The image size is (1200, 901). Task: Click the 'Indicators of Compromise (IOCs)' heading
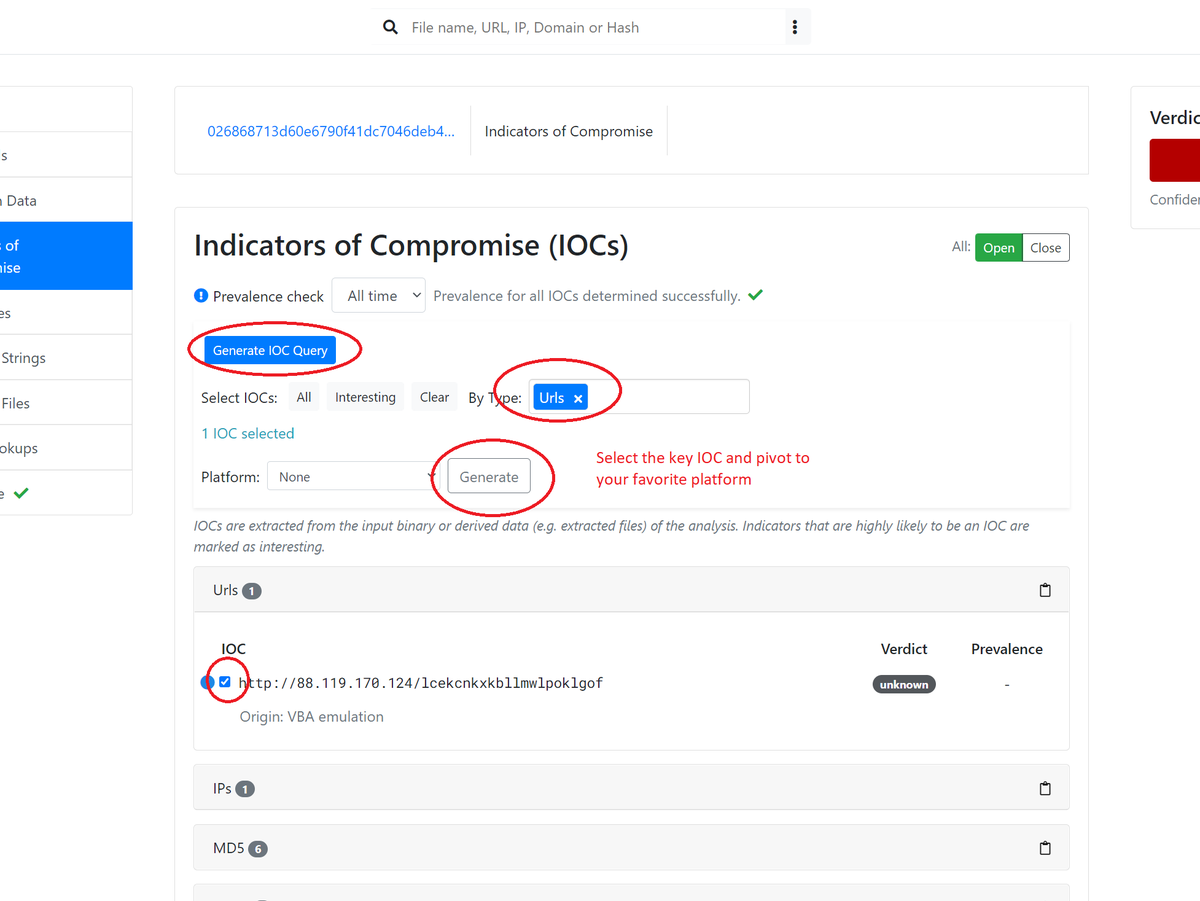coord(411,245)
